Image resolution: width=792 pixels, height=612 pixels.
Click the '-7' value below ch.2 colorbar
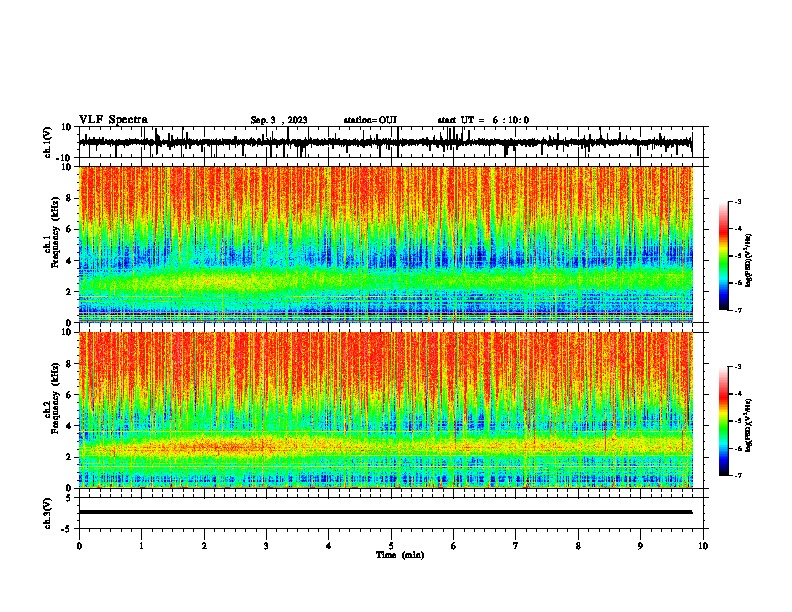tap(738, 475)
